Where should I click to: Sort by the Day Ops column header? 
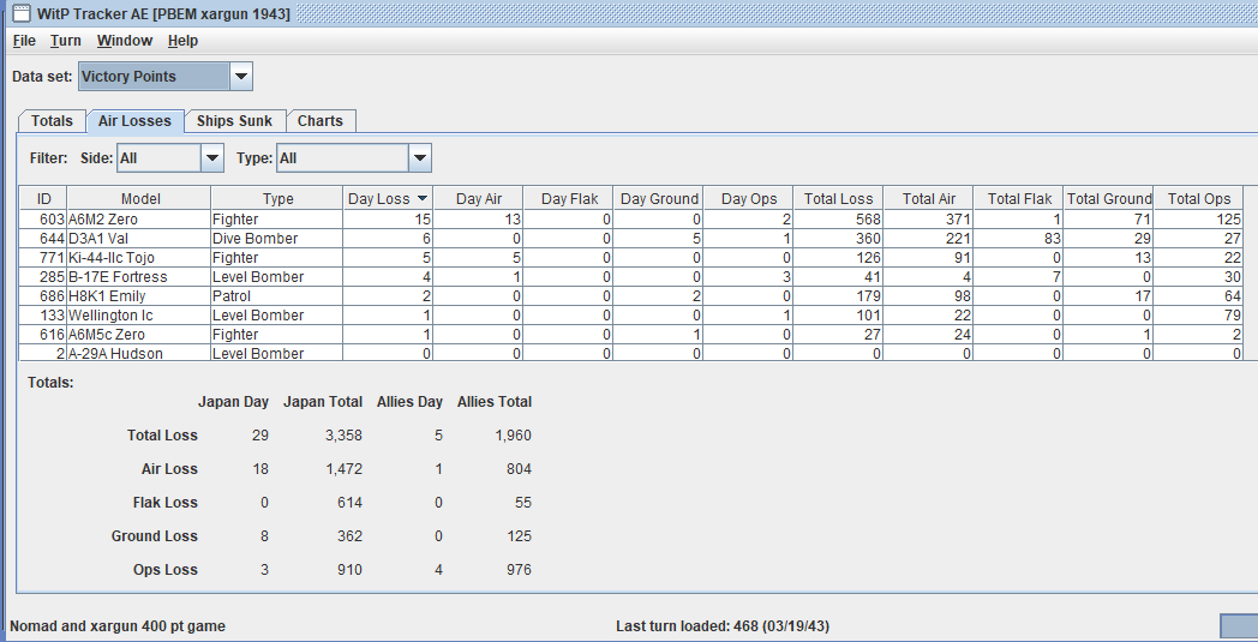click(748, 198)
